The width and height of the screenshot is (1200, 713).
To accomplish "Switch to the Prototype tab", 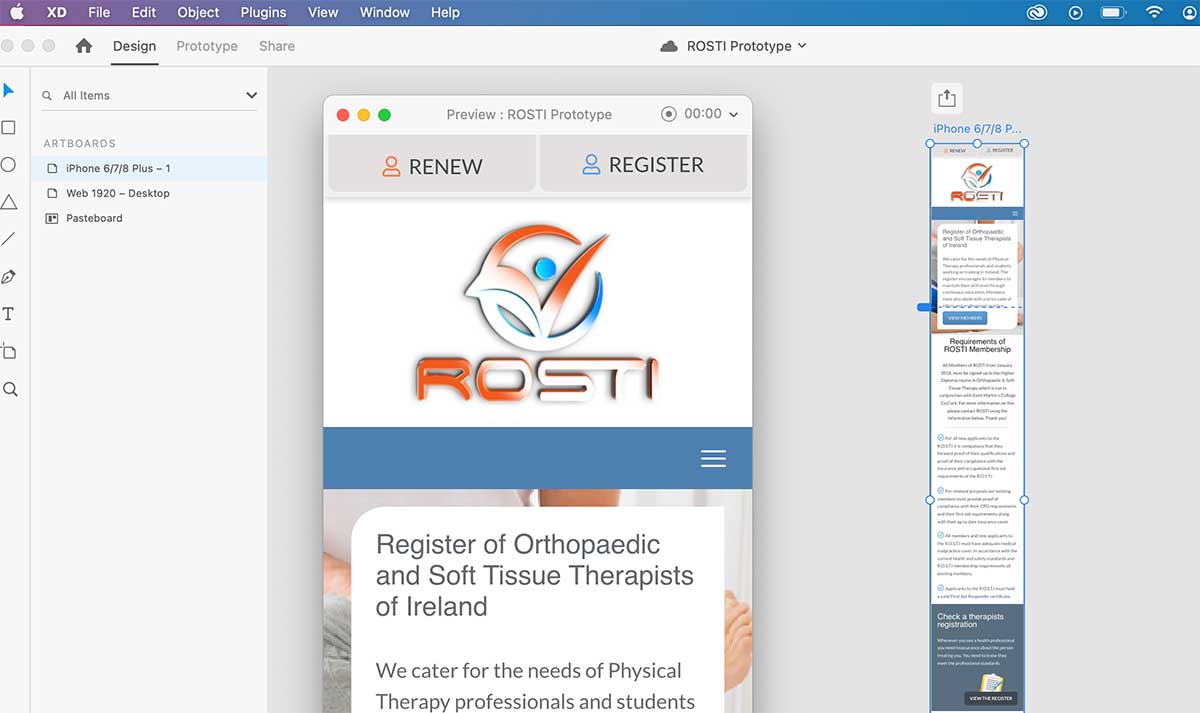I will click(x=207, y=46).
